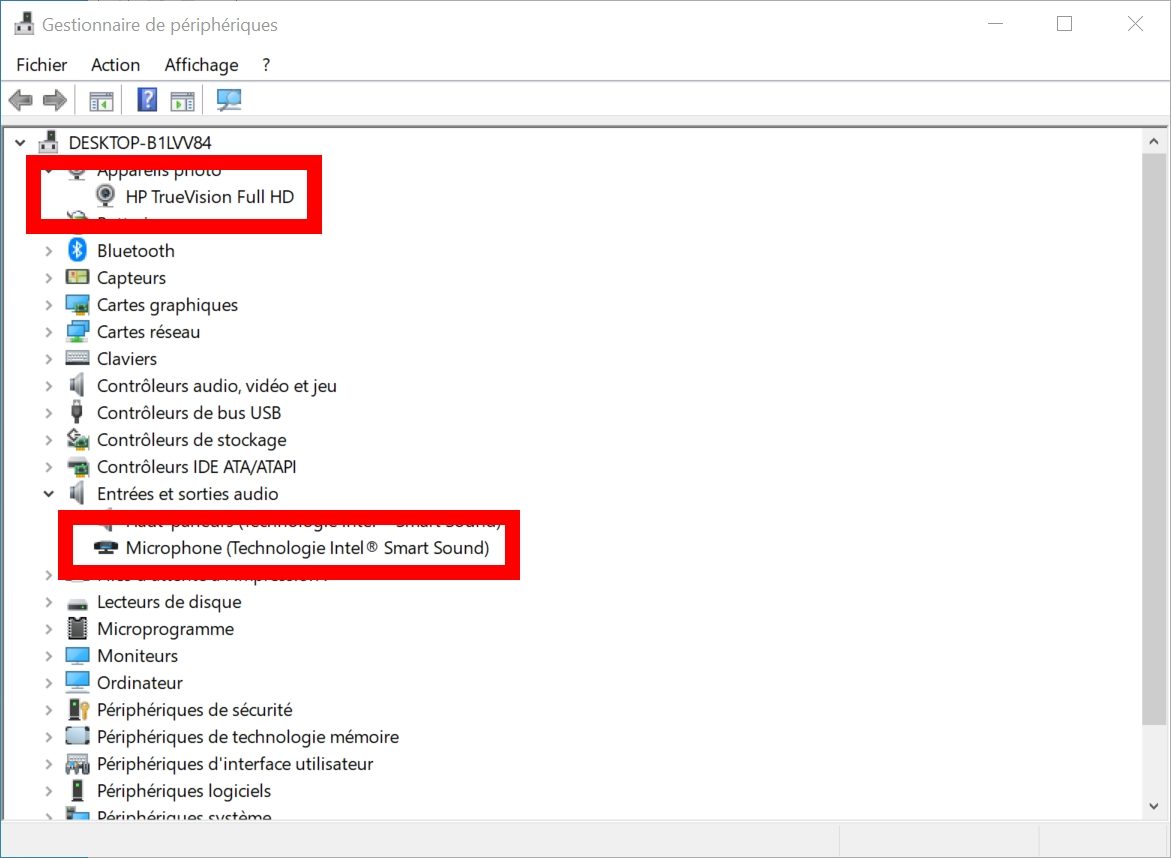Image resolution: width=1171 pixels, height=858 pixels.
Task: Expand the Ordinateur category
Action: point(49,683)
